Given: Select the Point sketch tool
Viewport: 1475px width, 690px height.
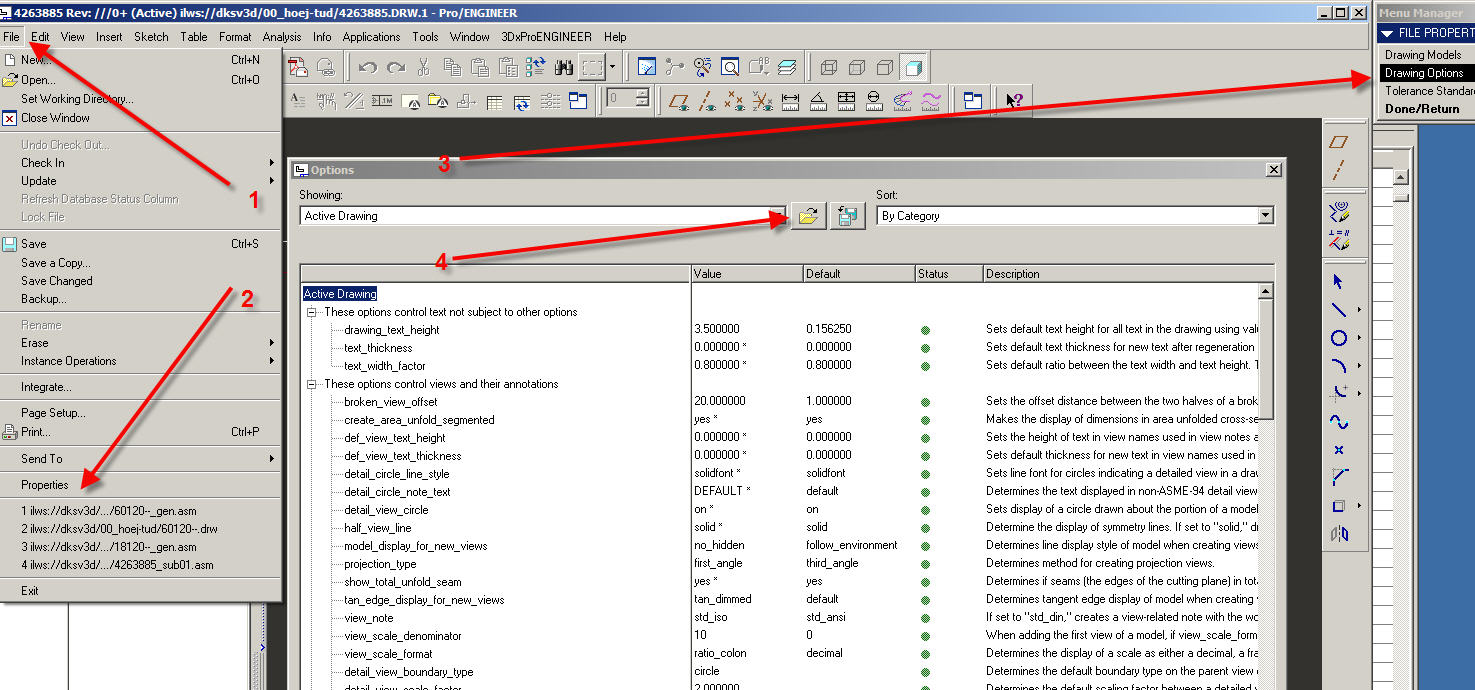Looking at the screenshot, I should tap(1339, 450).
